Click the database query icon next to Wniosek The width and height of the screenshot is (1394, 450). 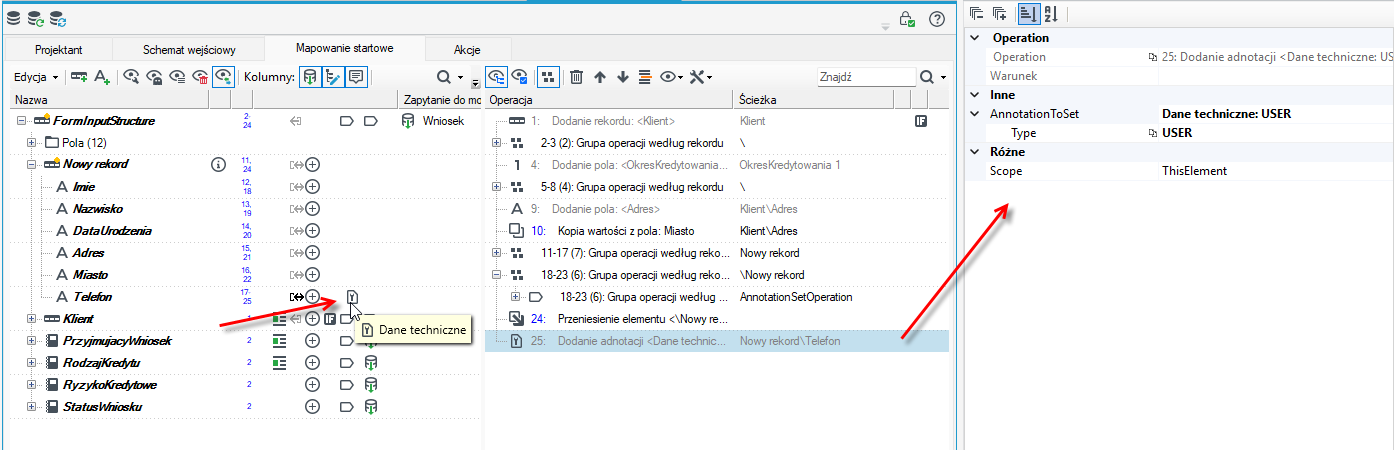click(407, 121)
